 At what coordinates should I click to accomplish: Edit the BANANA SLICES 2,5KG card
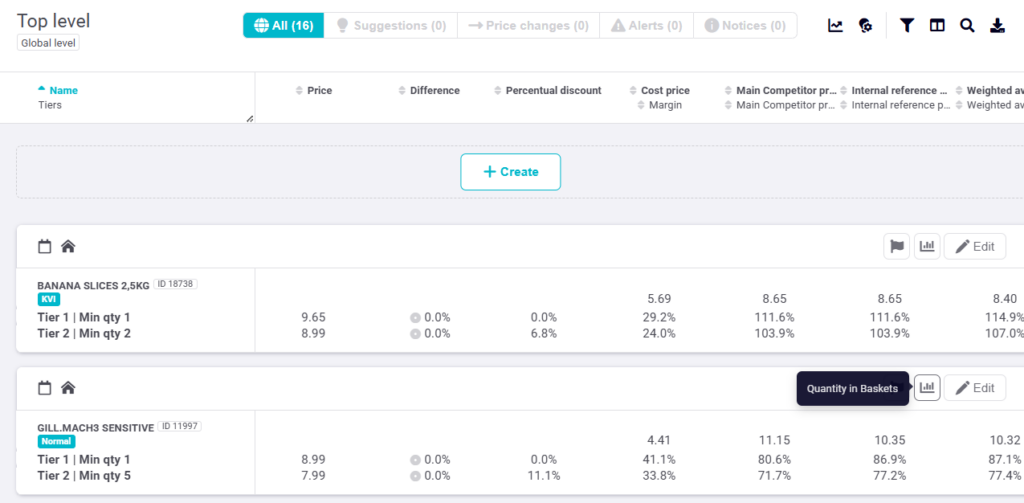pos(975,246)
